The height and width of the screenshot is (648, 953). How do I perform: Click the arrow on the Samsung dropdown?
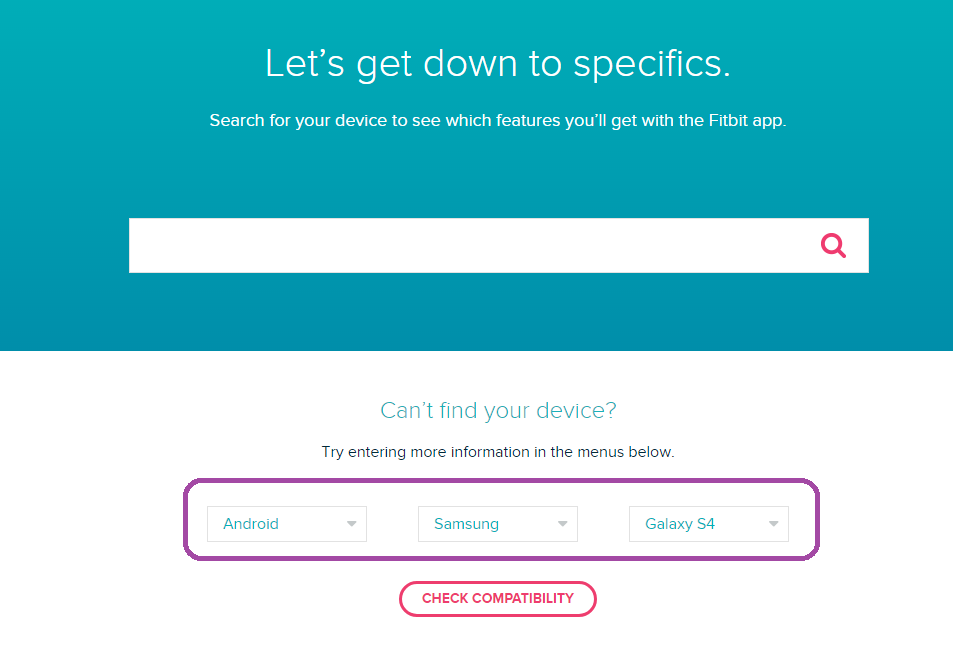562,524
